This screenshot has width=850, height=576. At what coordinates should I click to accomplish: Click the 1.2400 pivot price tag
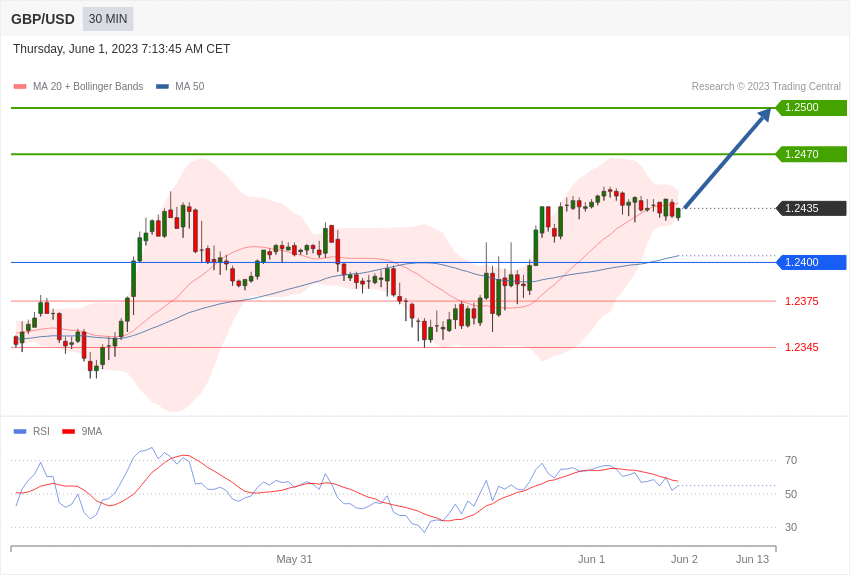811,263
